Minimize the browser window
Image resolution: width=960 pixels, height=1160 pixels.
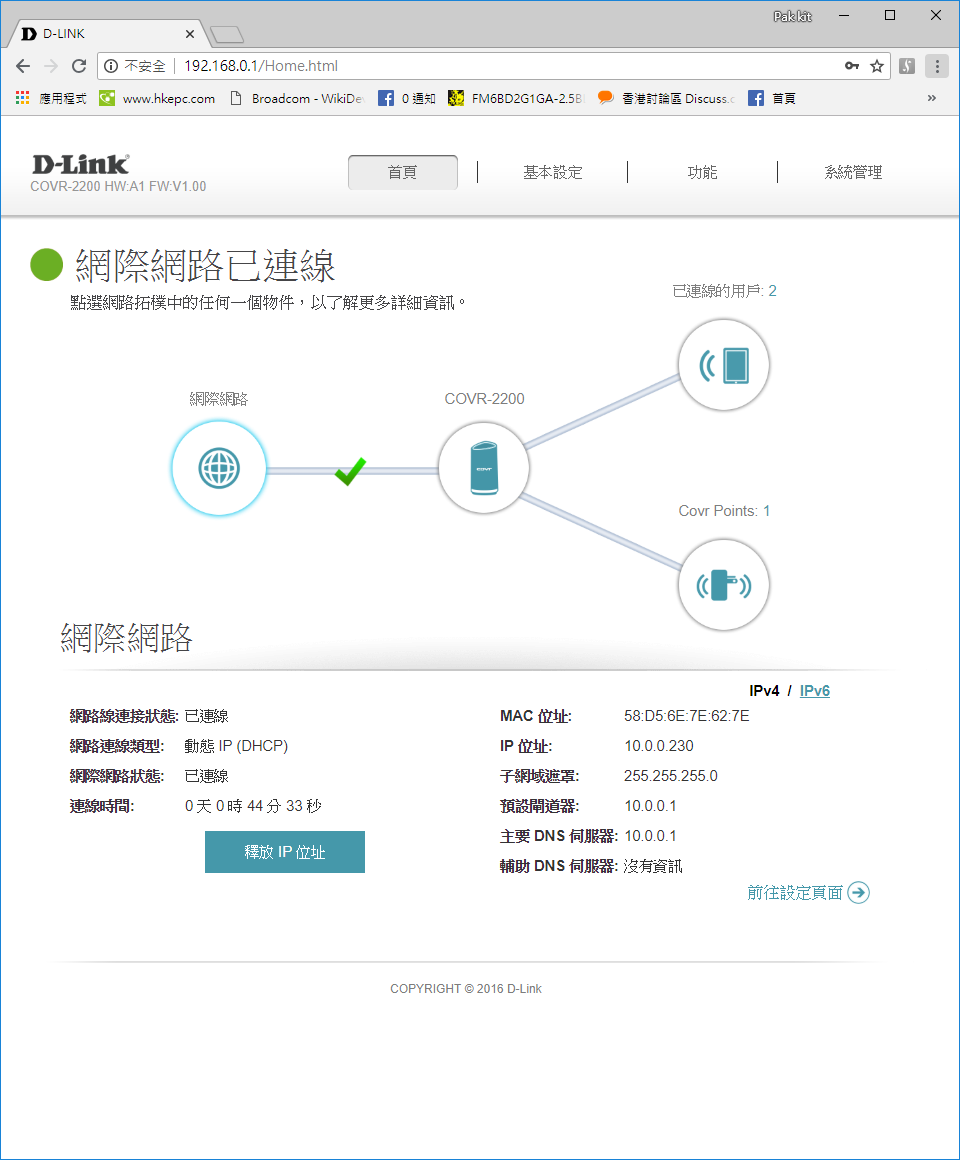coord(844,16)
